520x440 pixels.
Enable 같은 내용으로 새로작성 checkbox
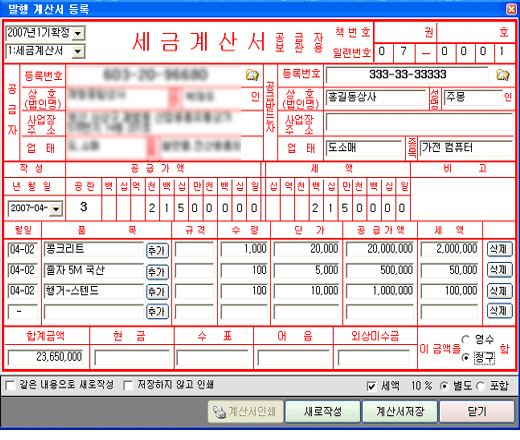point(11,385)
